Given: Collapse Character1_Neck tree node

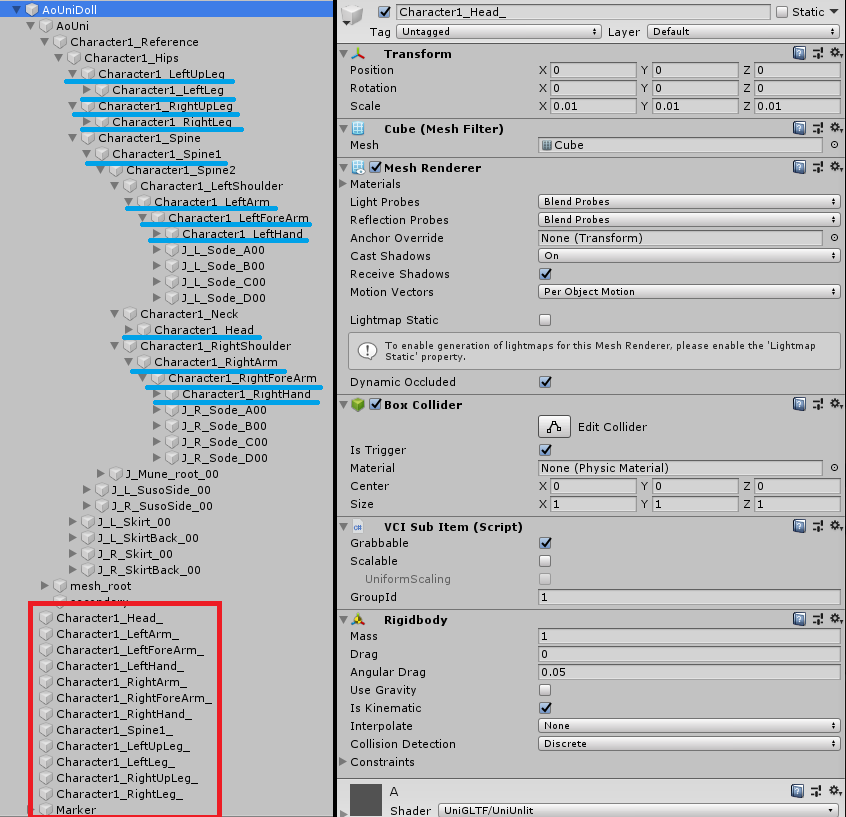Looking at the screenshot, I should click(x=114, y=314).
